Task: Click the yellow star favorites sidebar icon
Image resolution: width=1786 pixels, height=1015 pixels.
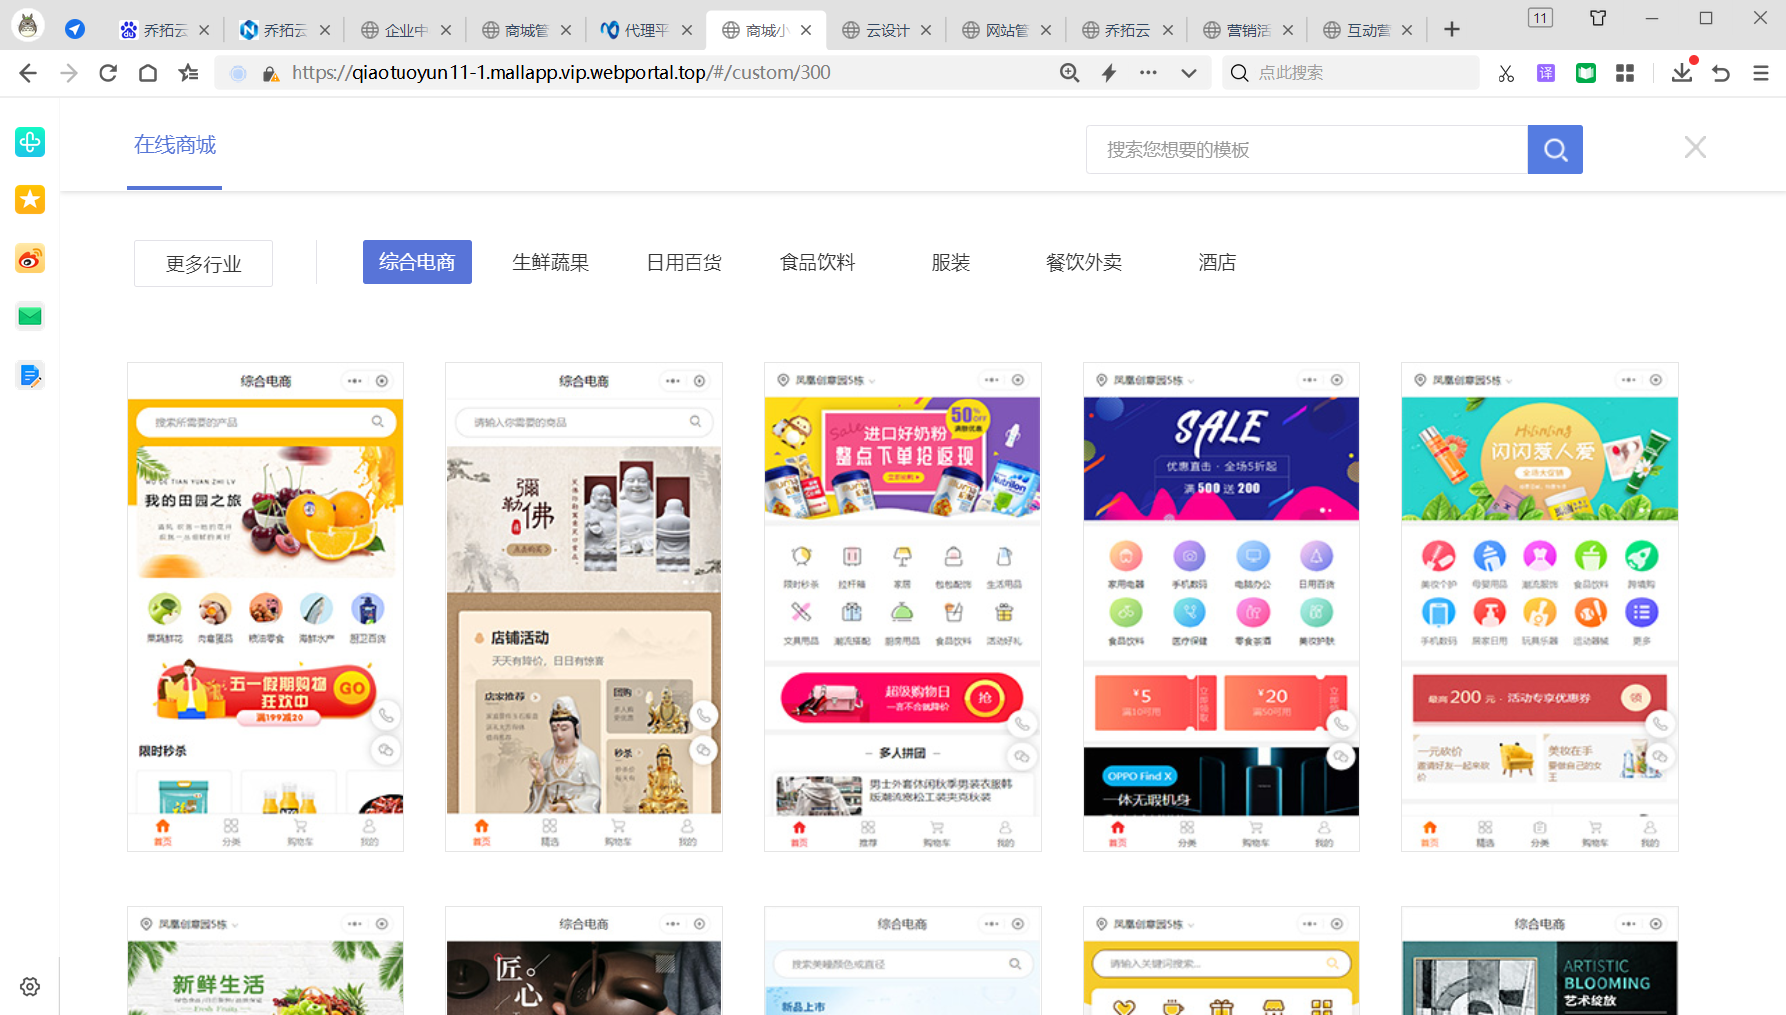Action: (30, 200)
